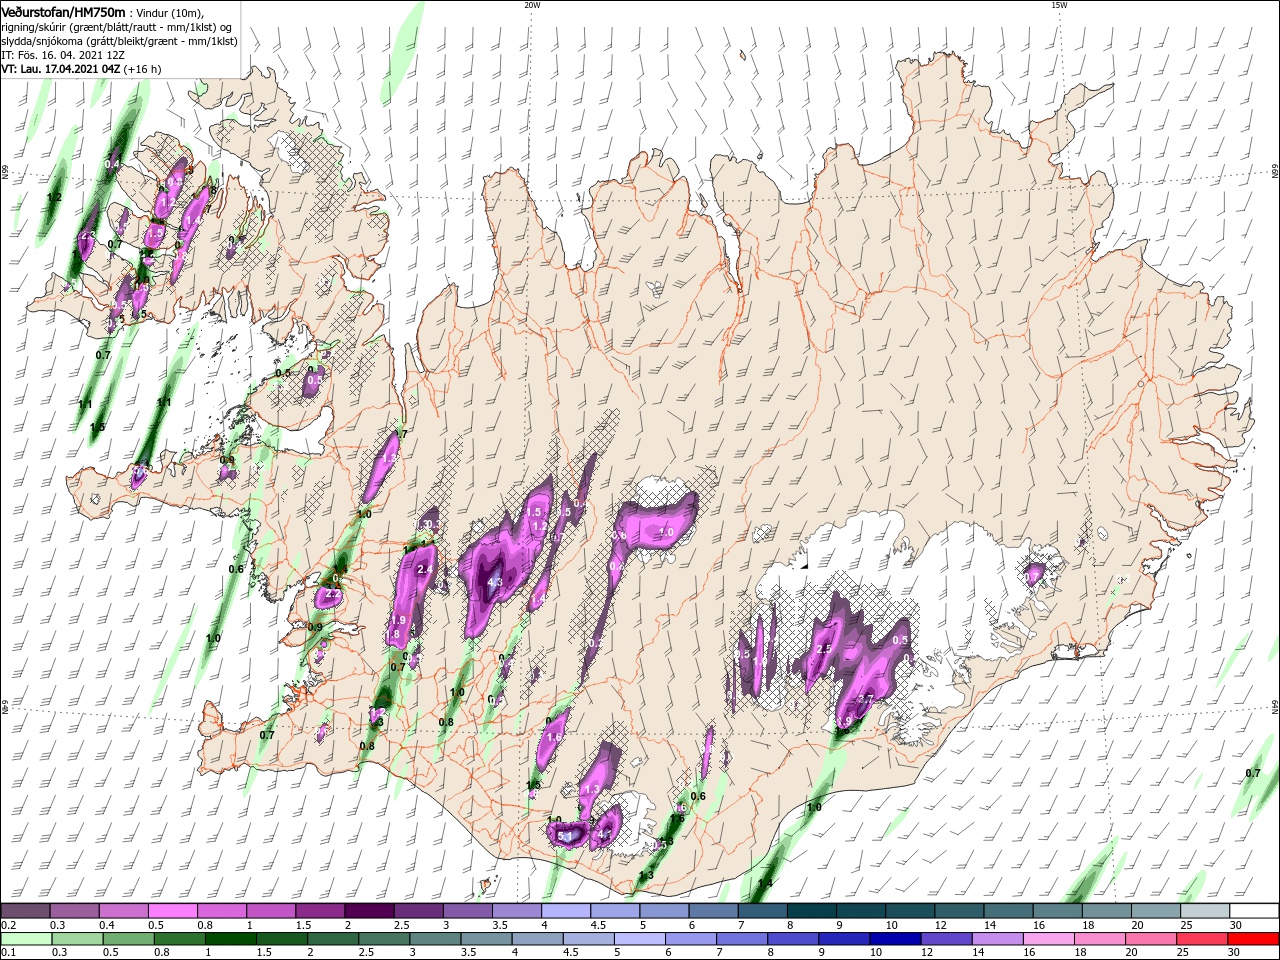Click the "2.4" snowfall value on the map
Image resolution: width=1280 pixels, height=960 pixels.
pyautogui.click(x=424, y=569)
